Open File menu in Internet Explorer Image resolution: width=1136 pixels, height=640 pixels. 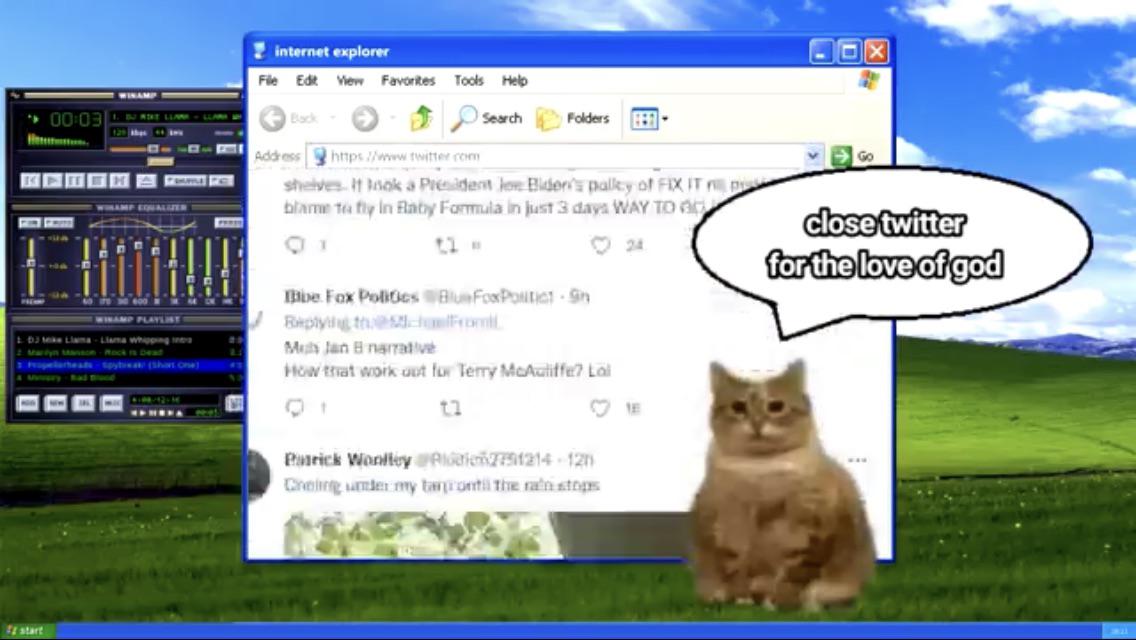268,80
